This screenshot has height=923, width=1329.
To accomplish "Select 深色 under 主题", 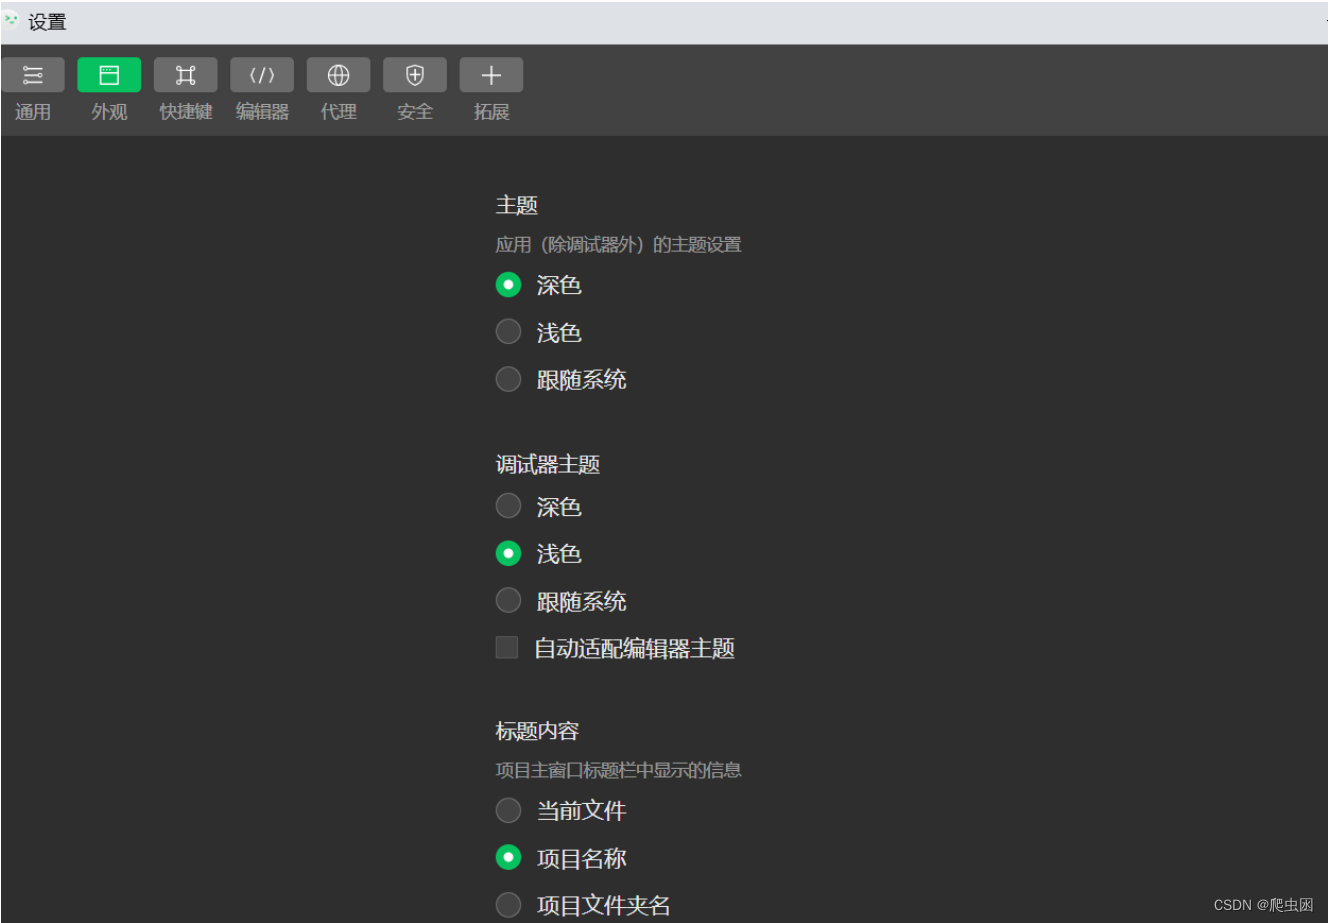I will tap(508, 285).
